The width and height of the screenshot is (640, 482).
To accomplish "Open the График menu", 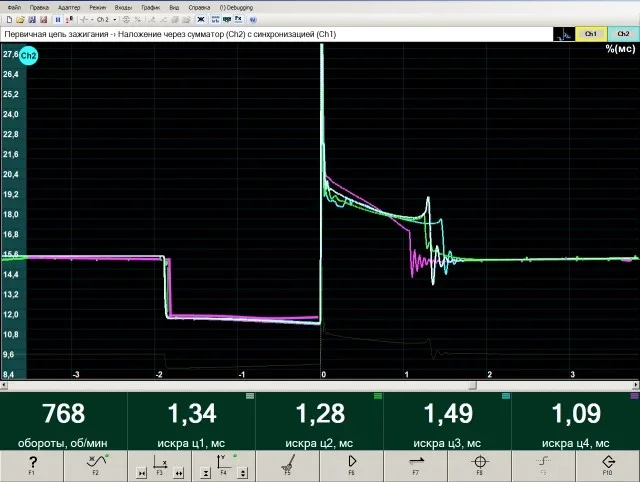I will point(151,8).
